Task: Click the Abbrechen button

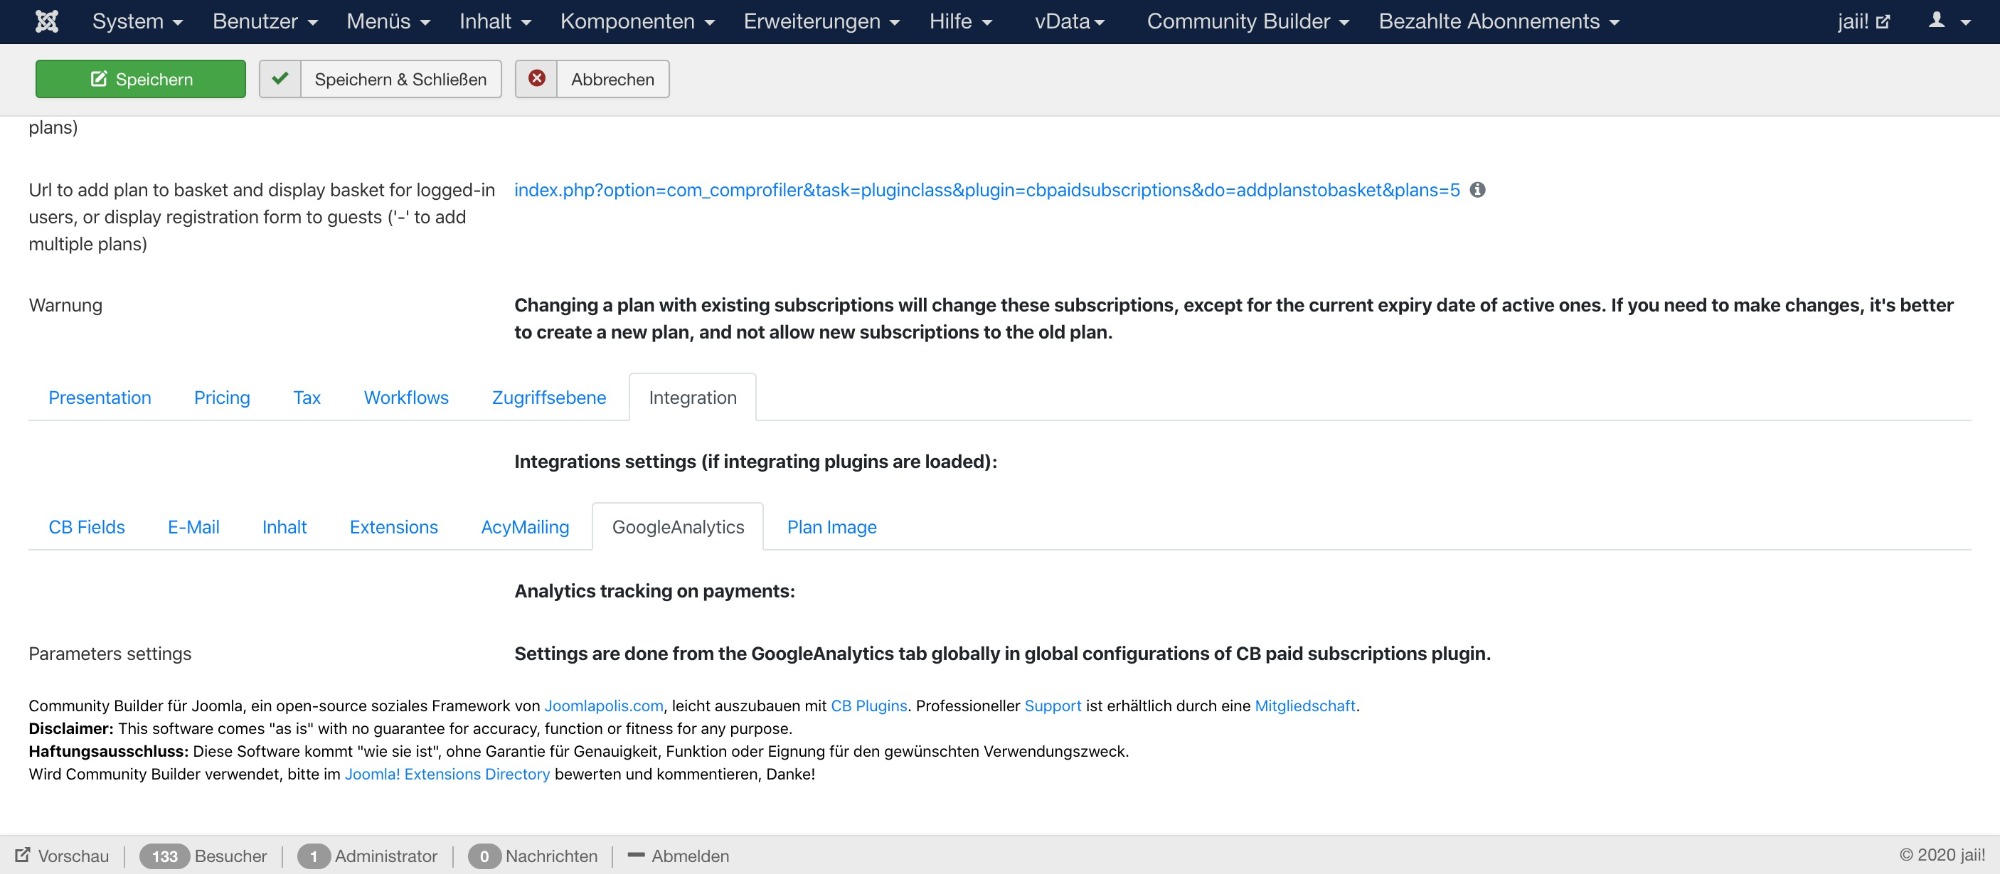Action: pos(612,79)
